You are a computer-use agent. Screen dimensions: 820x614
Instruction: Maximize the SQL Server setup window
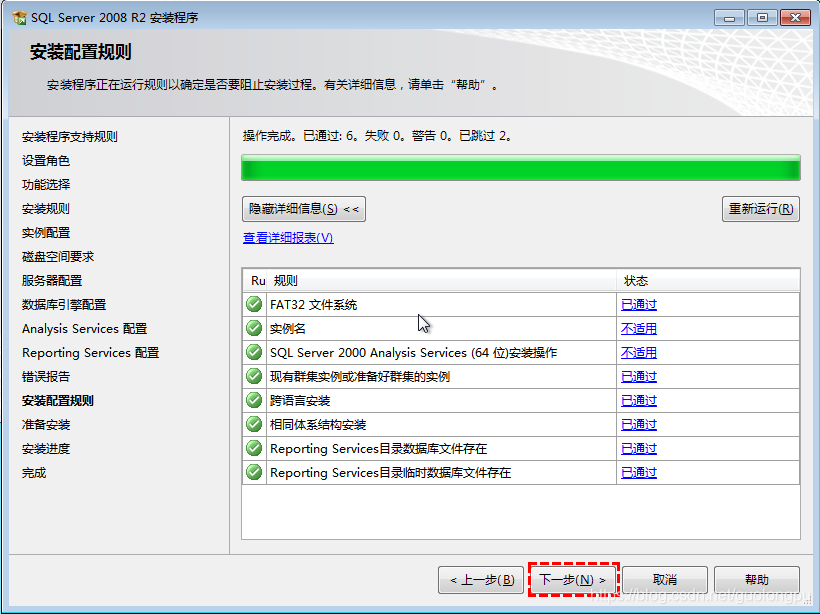762,18
